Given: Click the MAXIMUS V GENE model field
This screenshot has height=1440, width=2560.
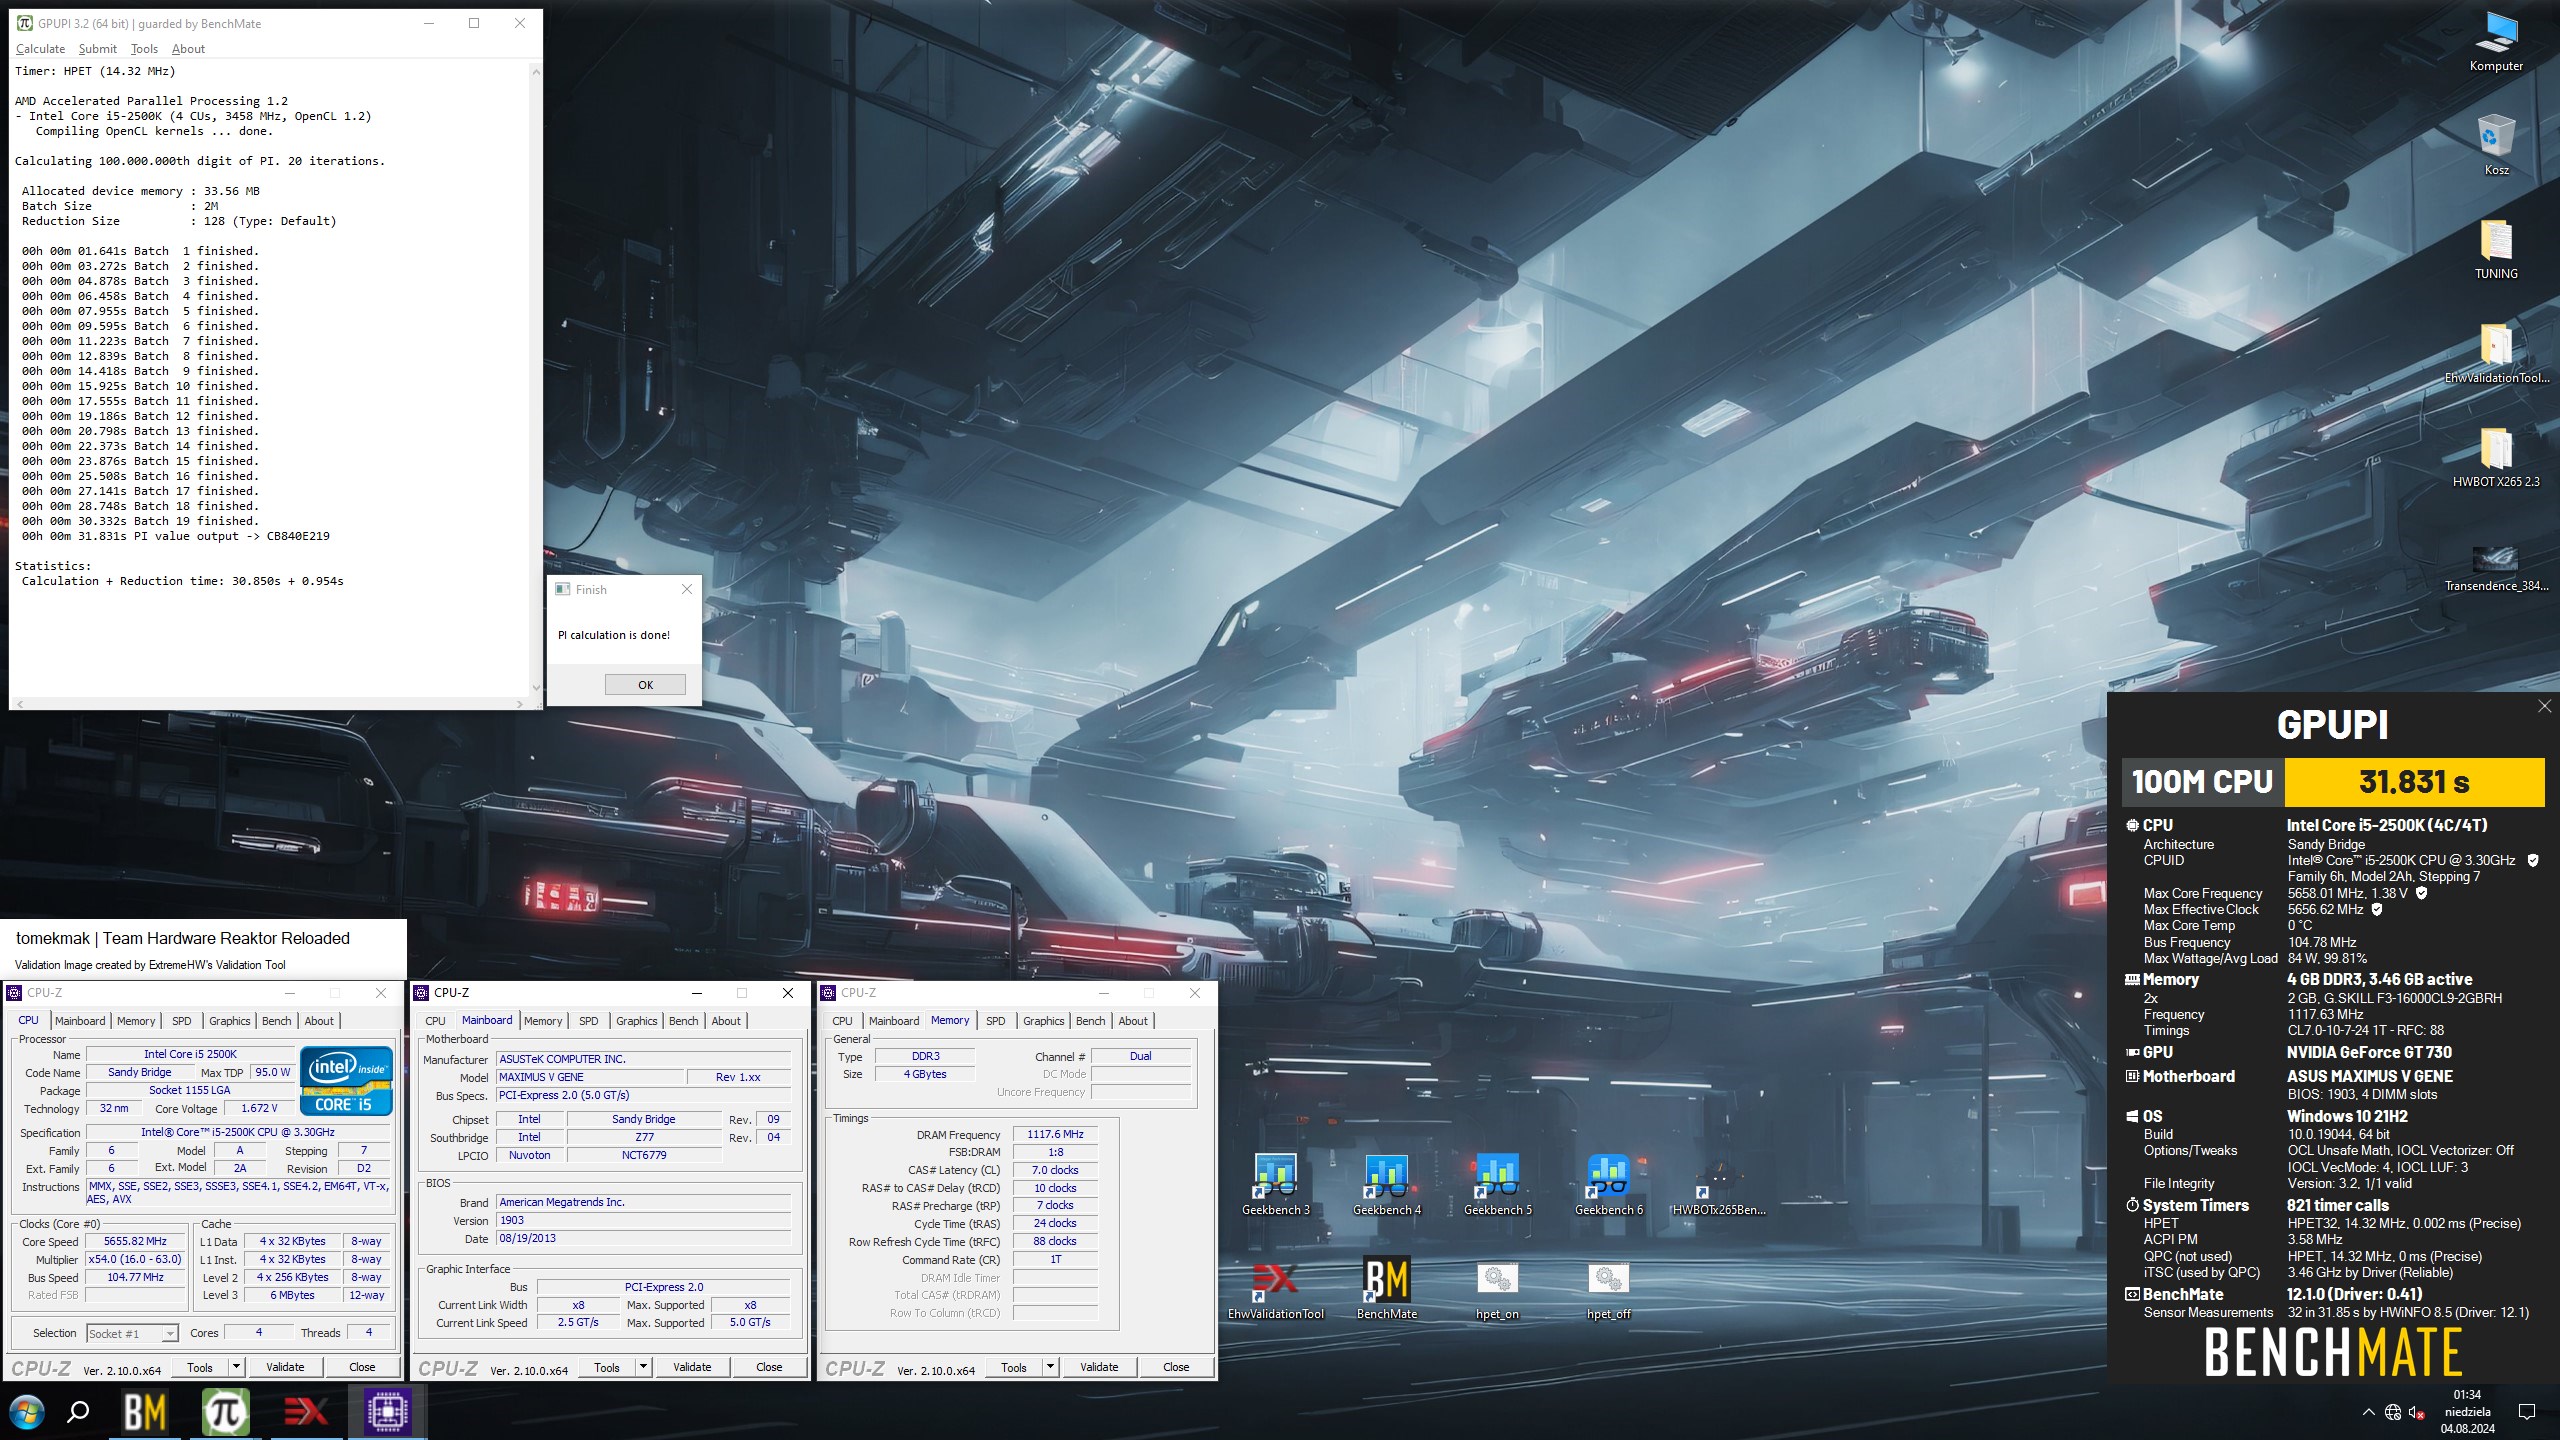Looking at the screenshot, I should (x=590, y=1077).
